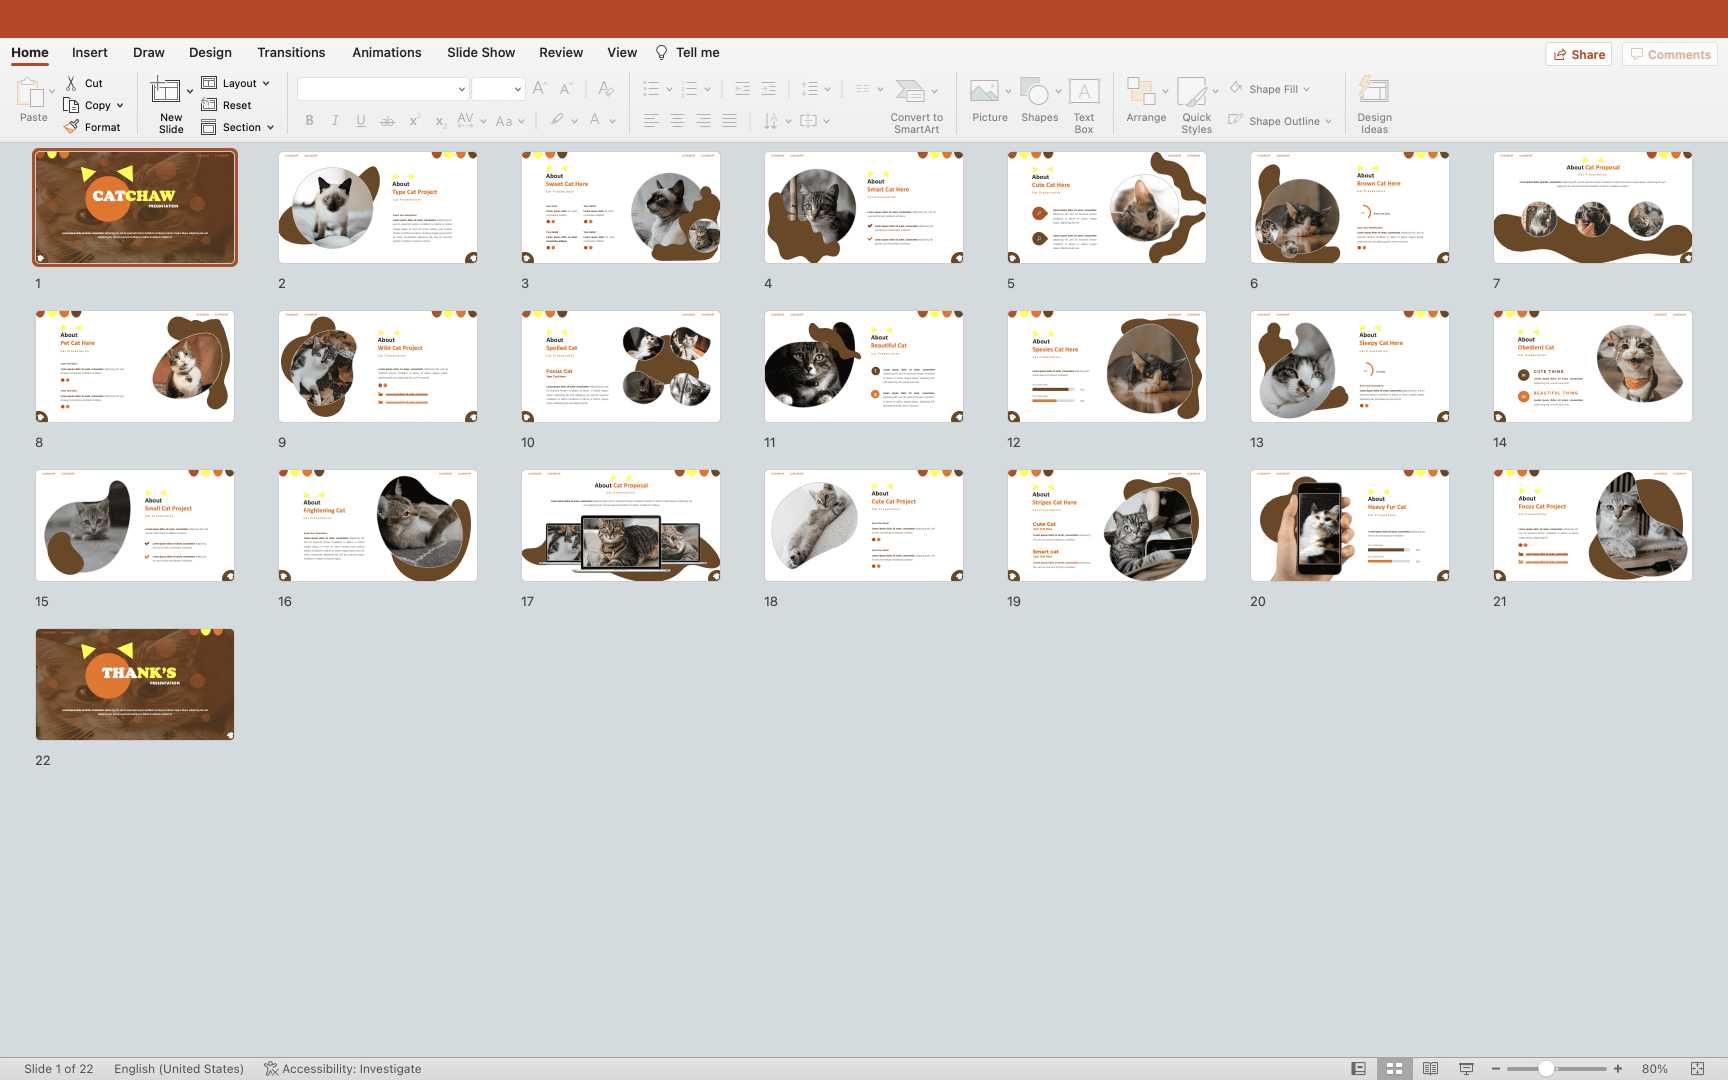Image resolution: width=1728 pixels, height=1080 pixels.
Task: Click the Cut scissors icon
Action: (71, 83)
